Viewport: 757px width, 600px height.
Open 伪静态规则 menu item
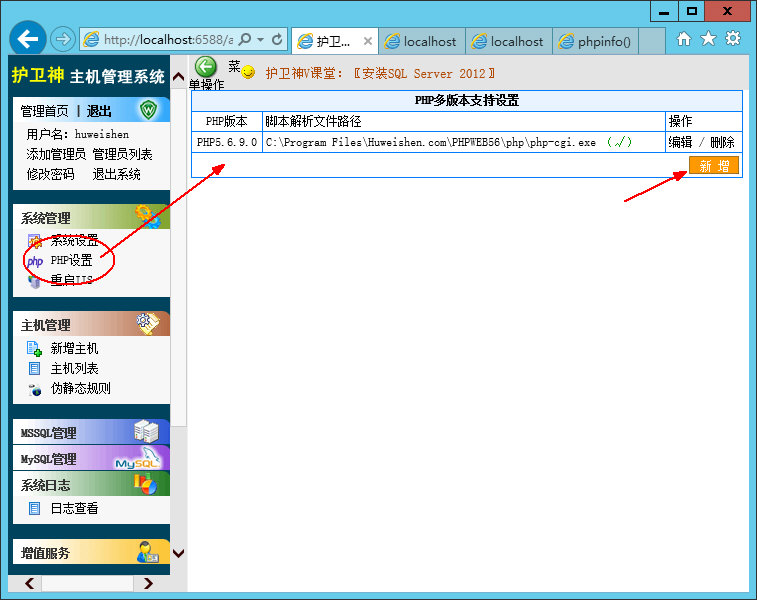(81, 388)
